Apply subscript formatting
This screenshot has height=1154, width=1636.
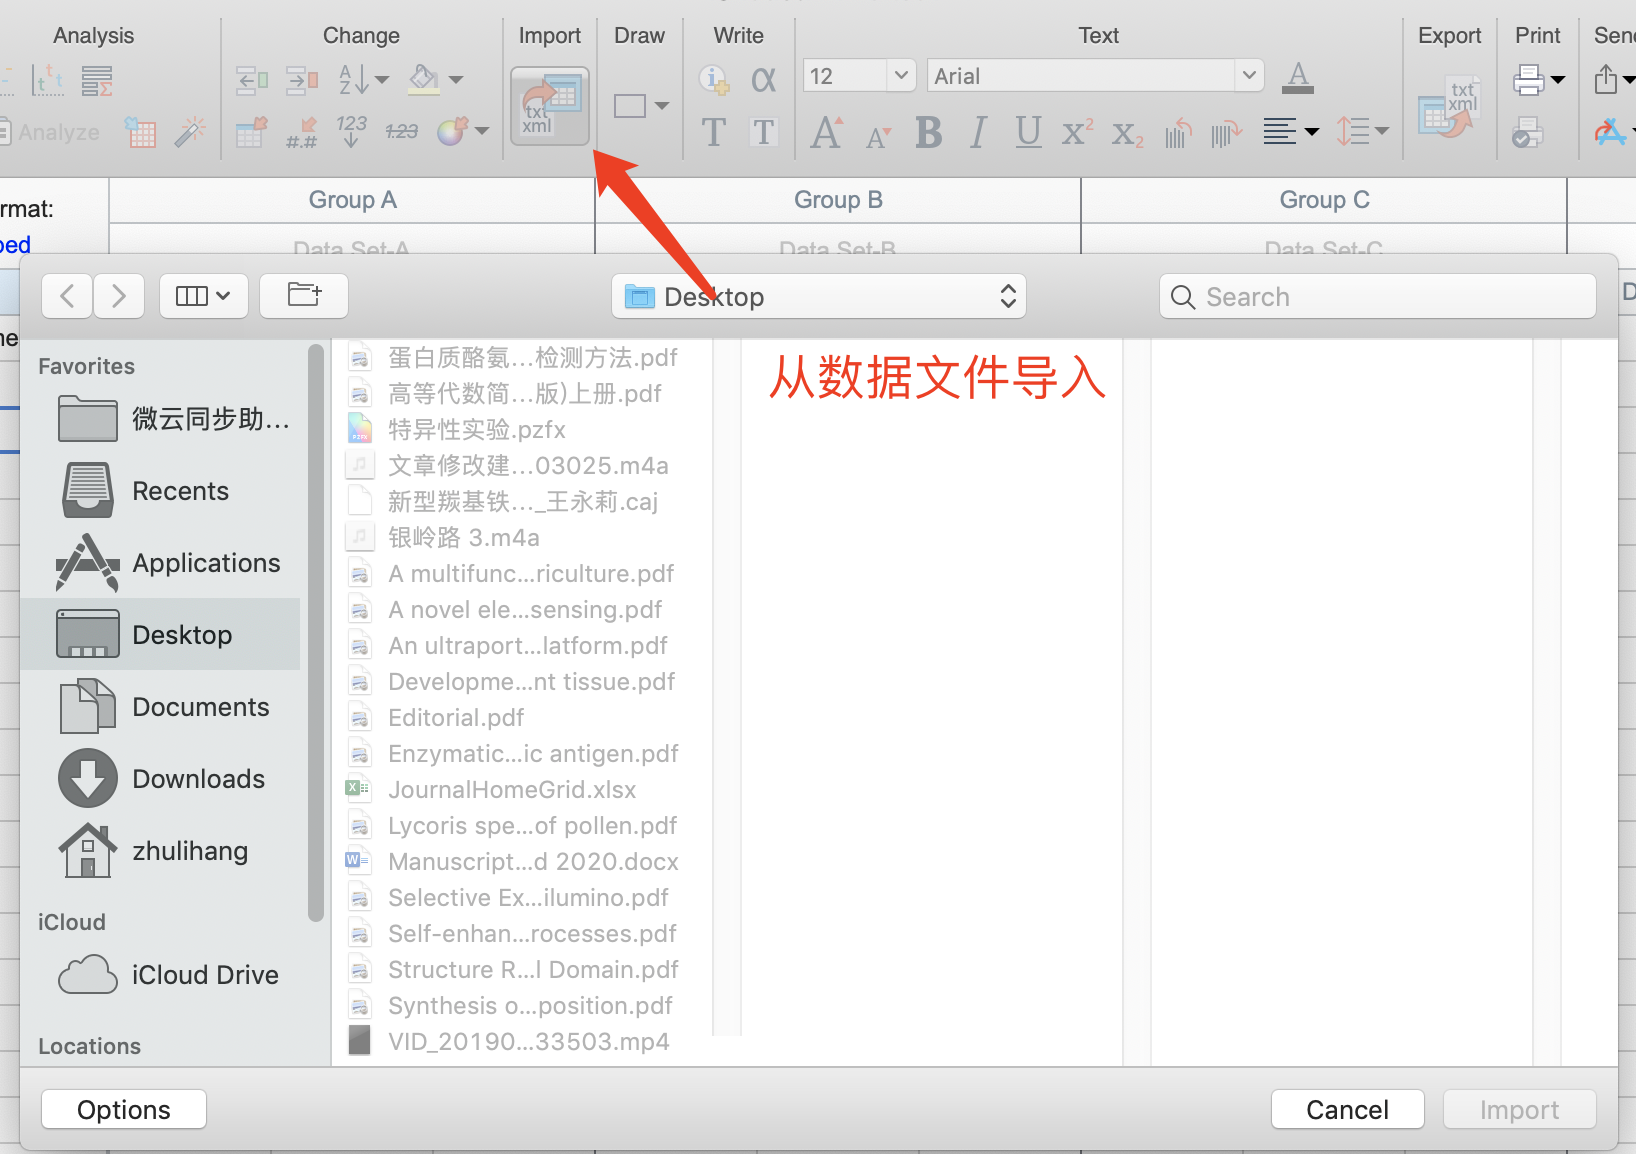point(1127,134)
